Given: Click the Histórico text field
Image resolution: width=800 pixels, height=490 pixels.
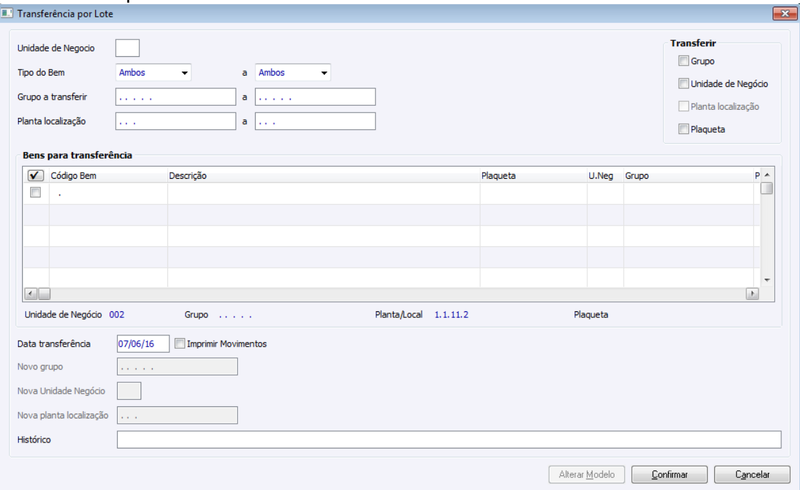Looking at the screenshot, I should [x=449, y=439].
